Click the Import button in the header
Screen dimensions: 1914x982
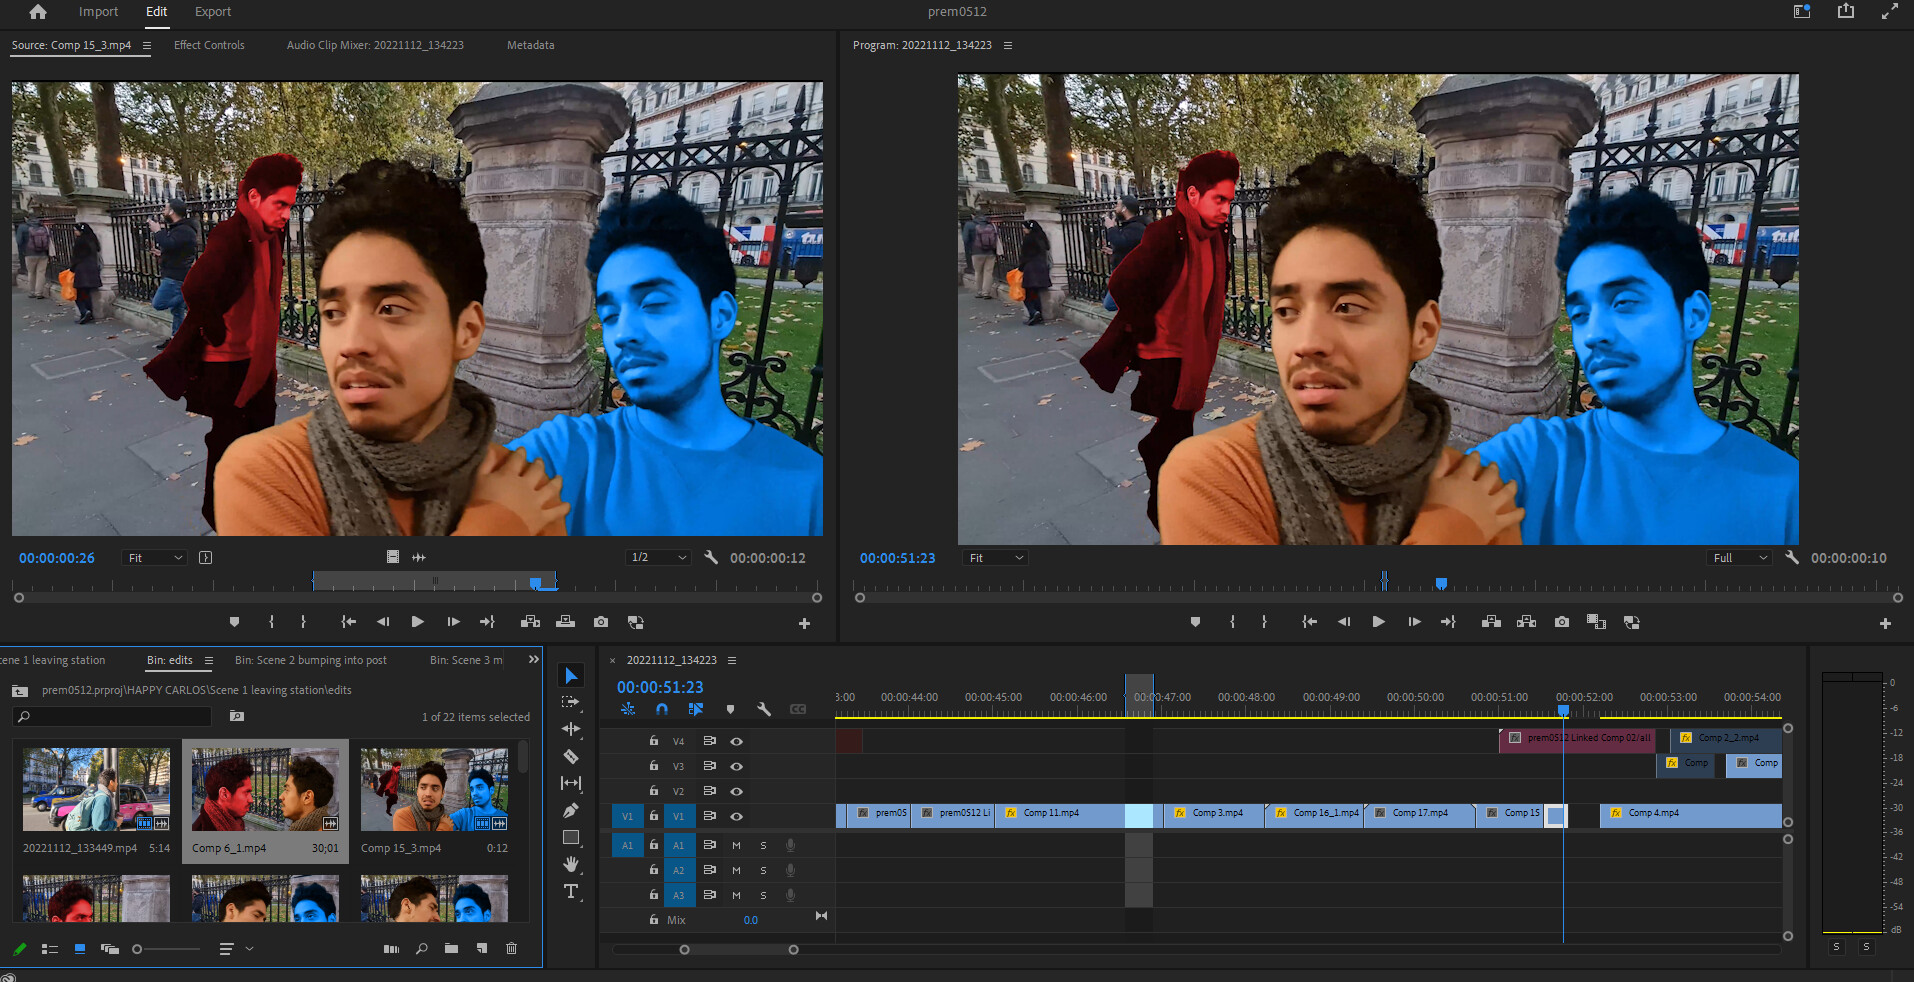pyautogui.click(x=98, y=12)
